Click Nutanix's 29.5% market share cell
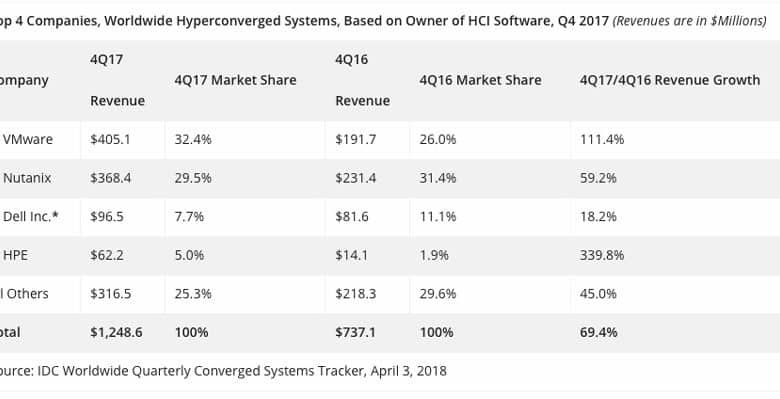Image resolution: width=780 pixels, height=399 pixels. [x=193, y=178]
